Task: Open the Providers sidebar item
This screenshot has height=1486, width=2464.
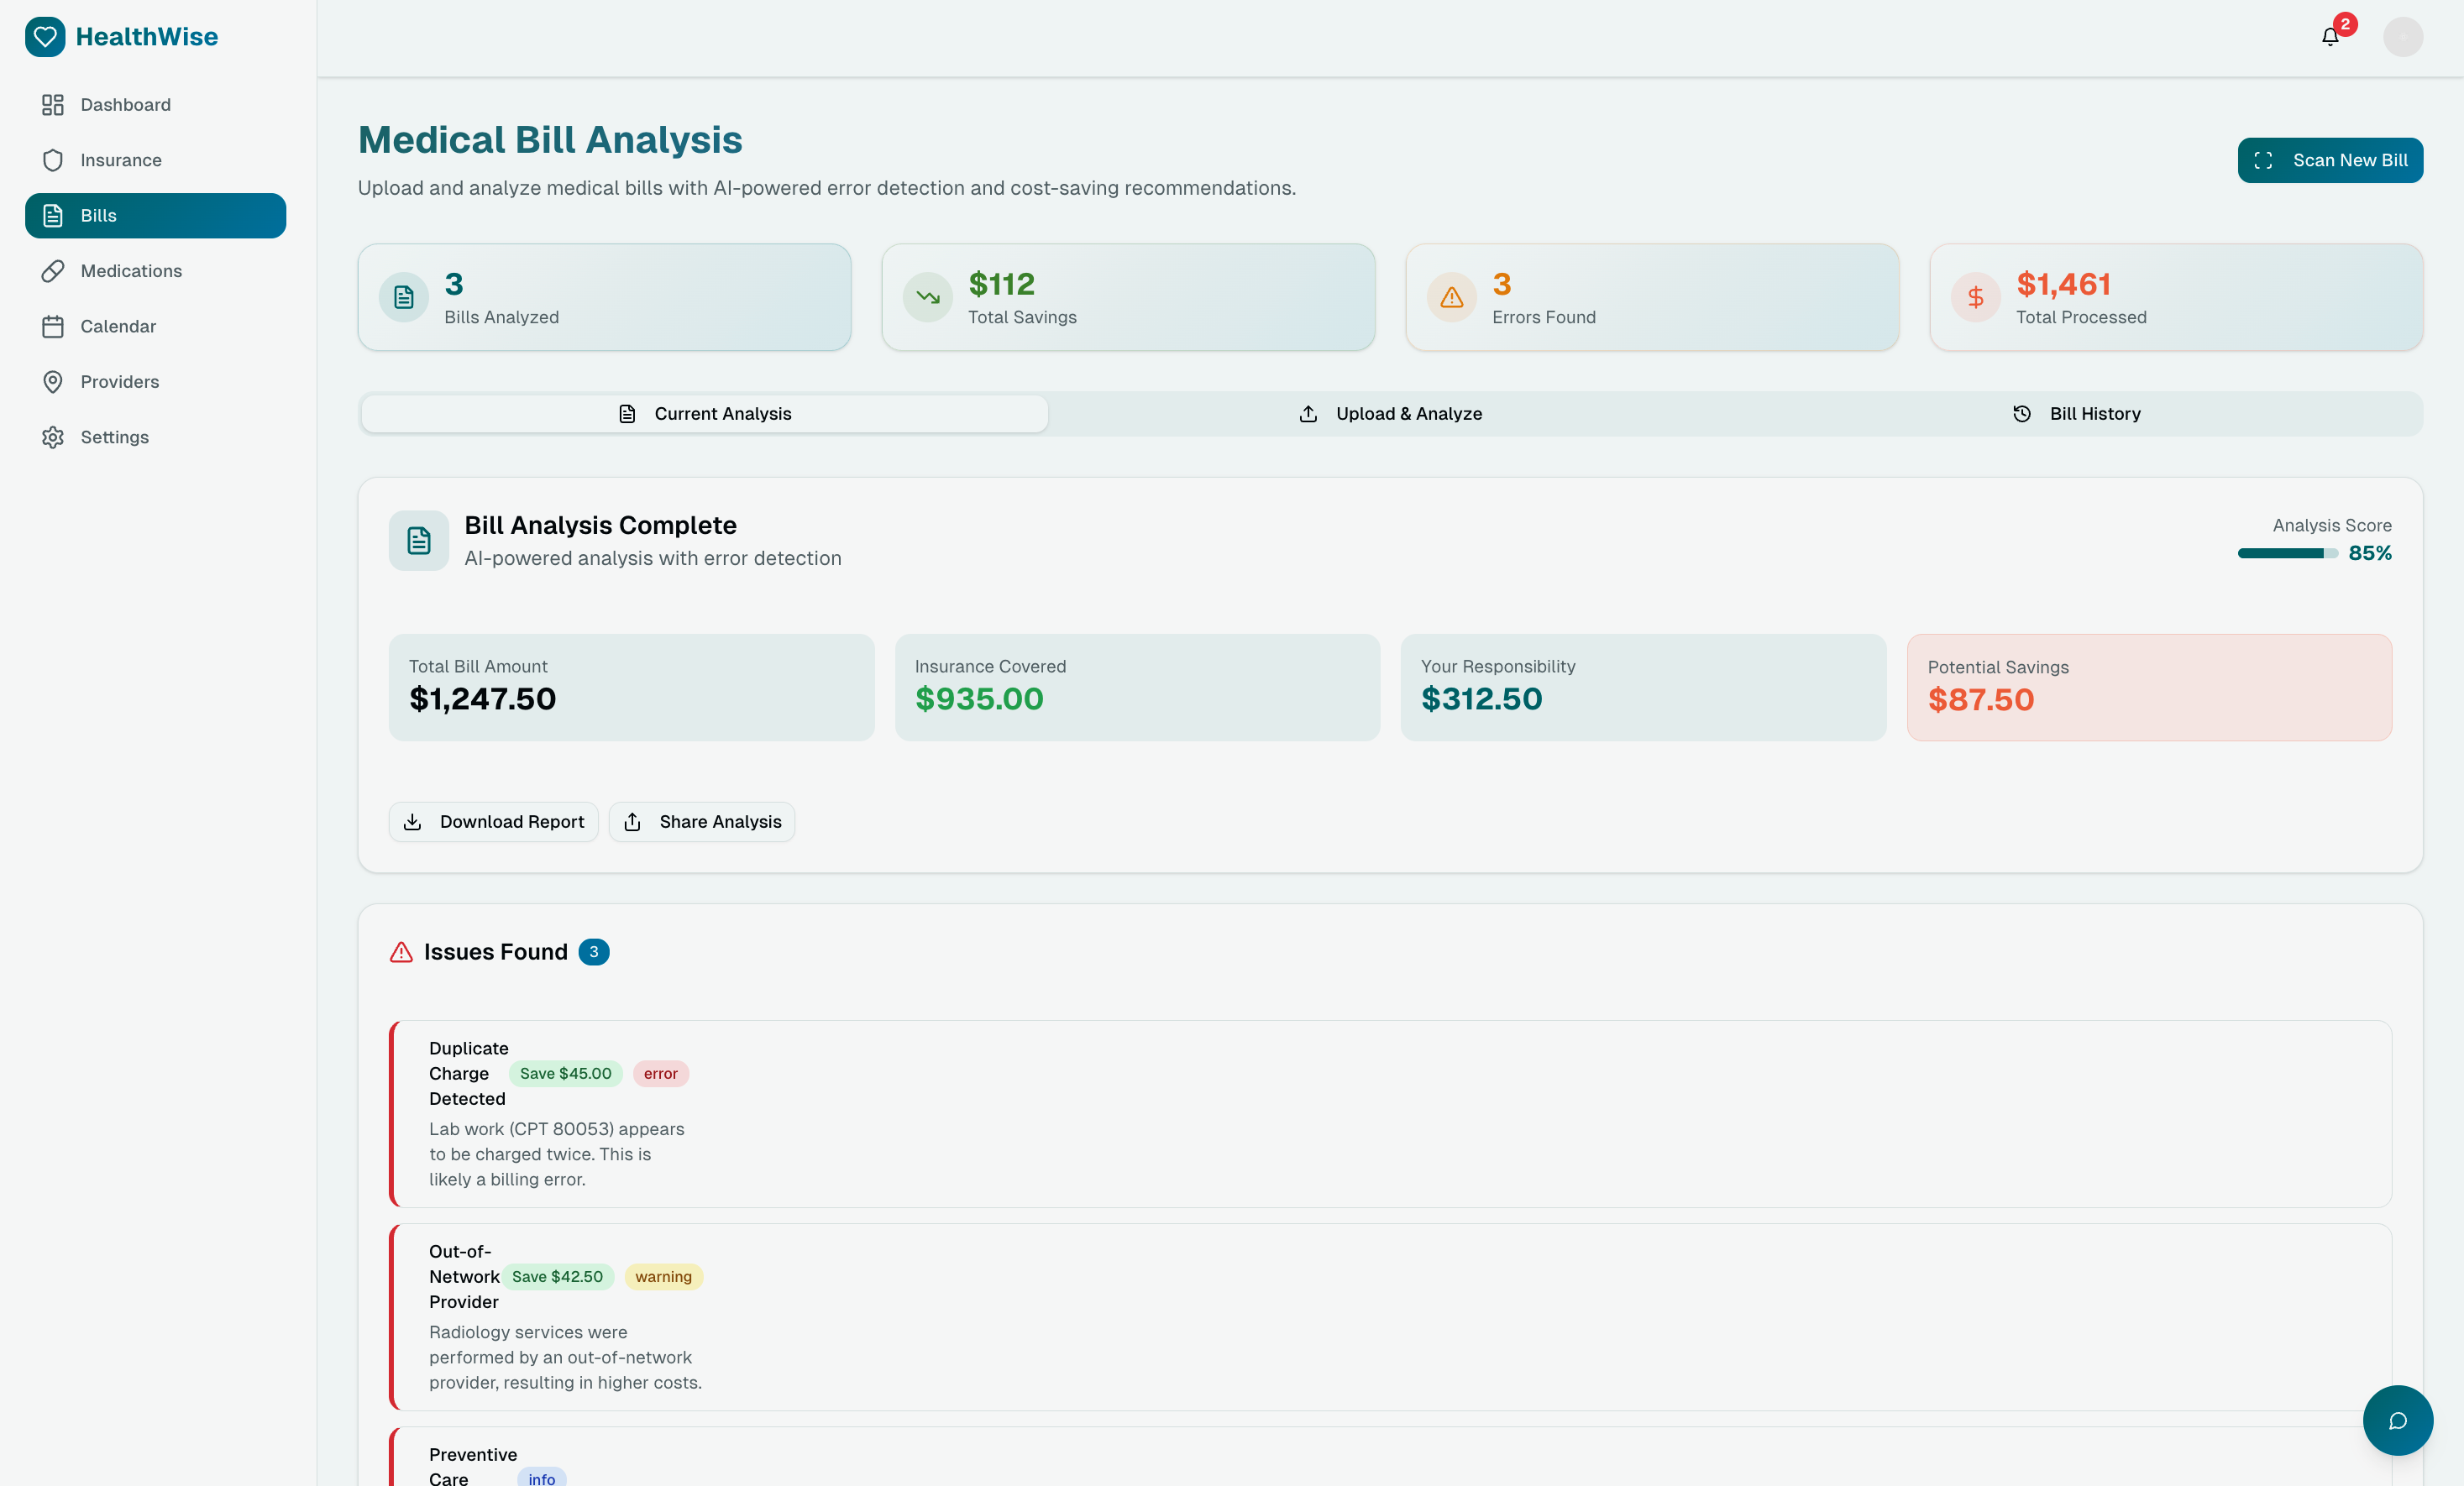Action: 120,382
